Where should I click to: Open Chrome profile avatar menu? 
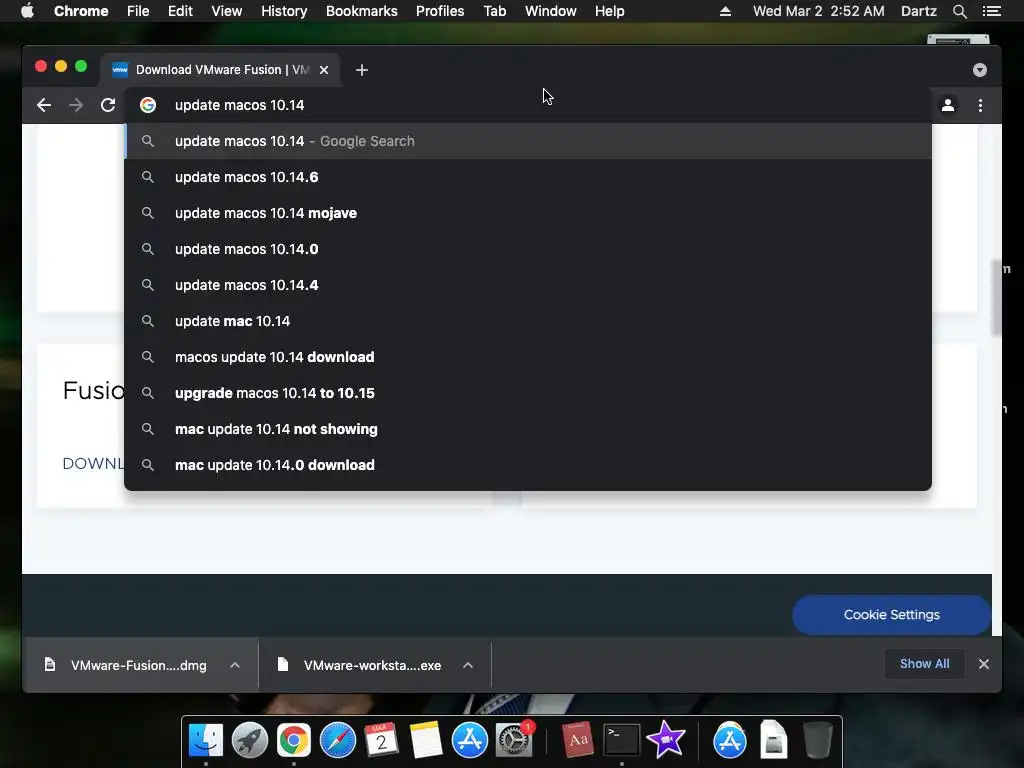tap(948, 105)
